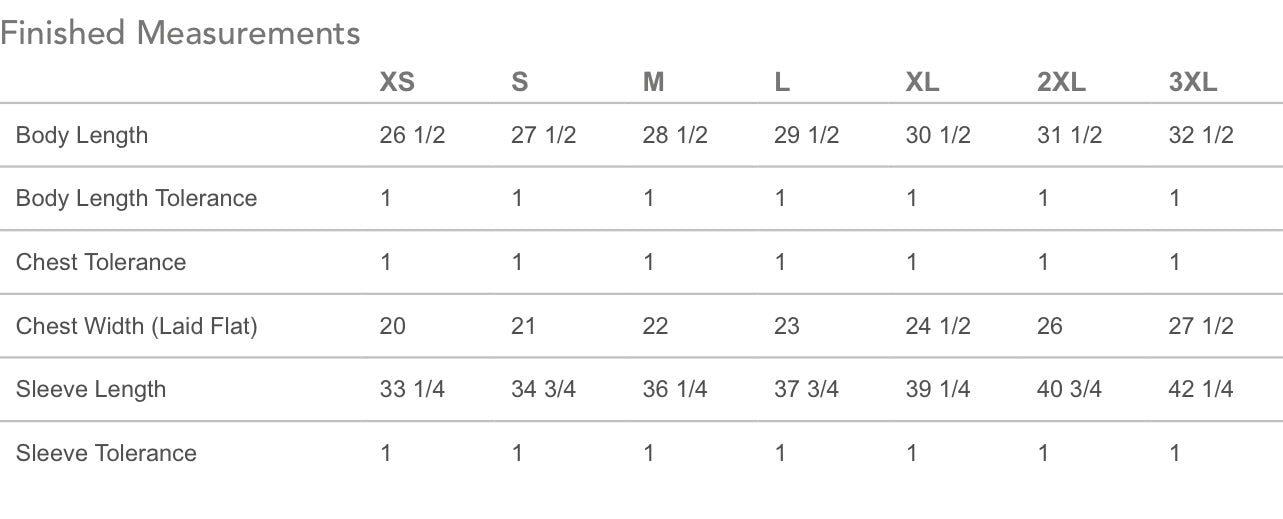Click the 32 1/2 body length value

[1201, 135]
